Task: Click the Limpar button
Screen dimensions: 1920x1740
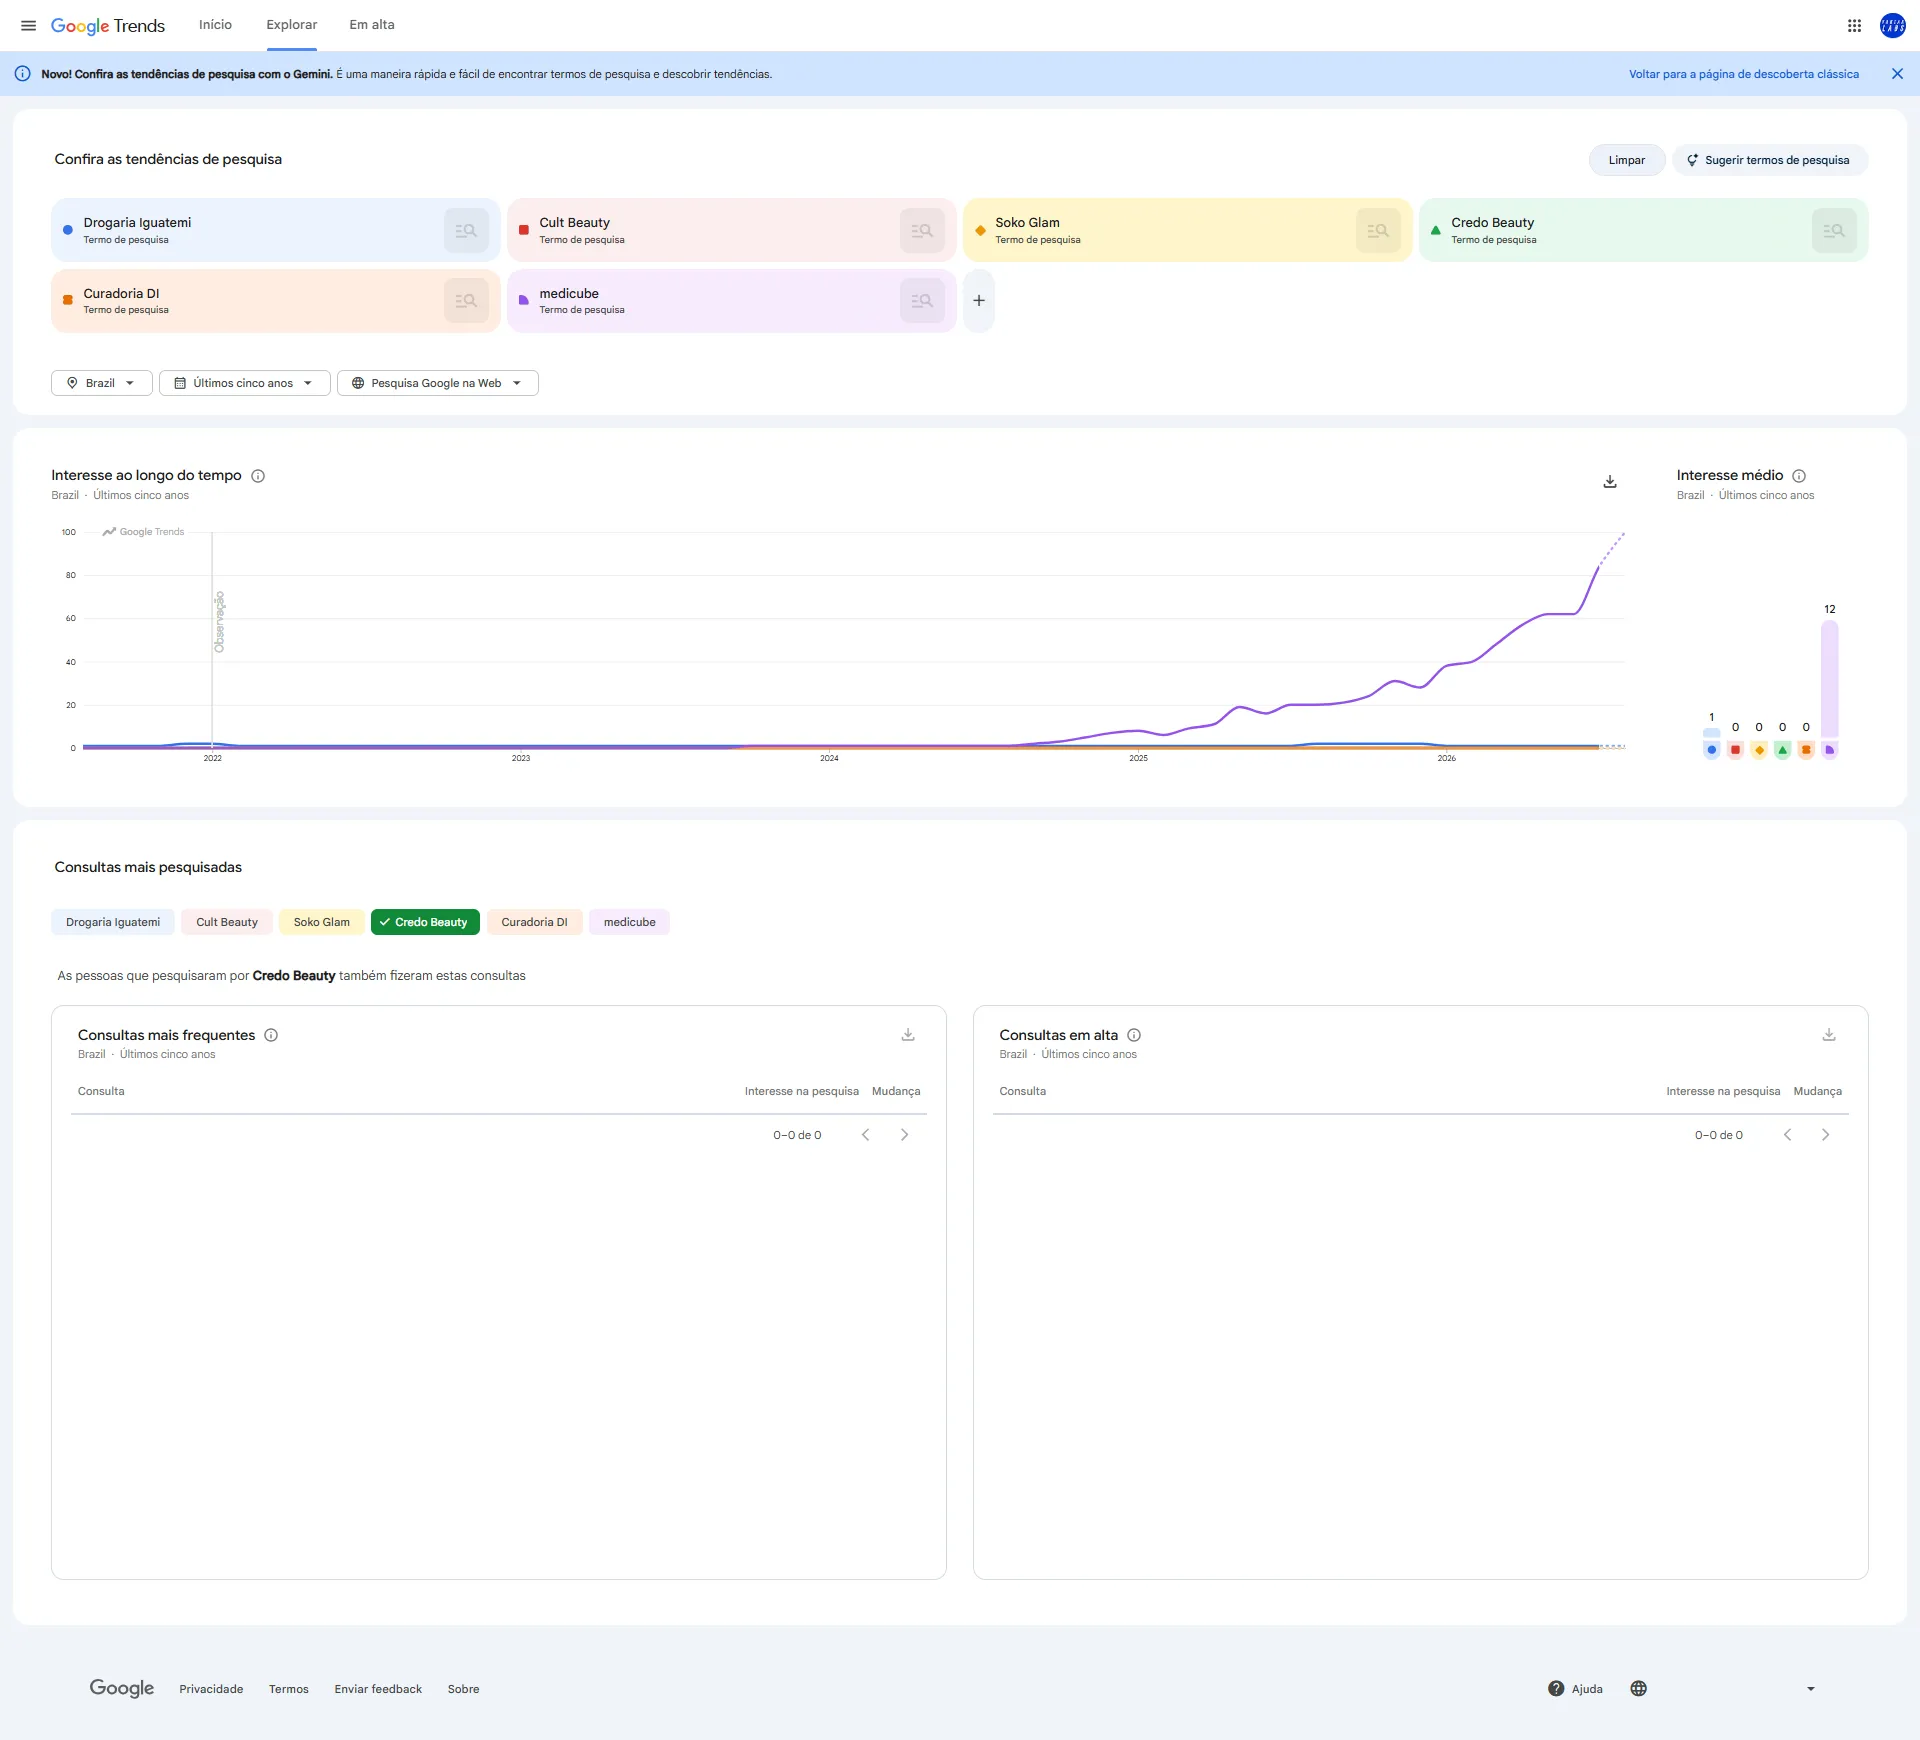Action: pos(1627,160)
